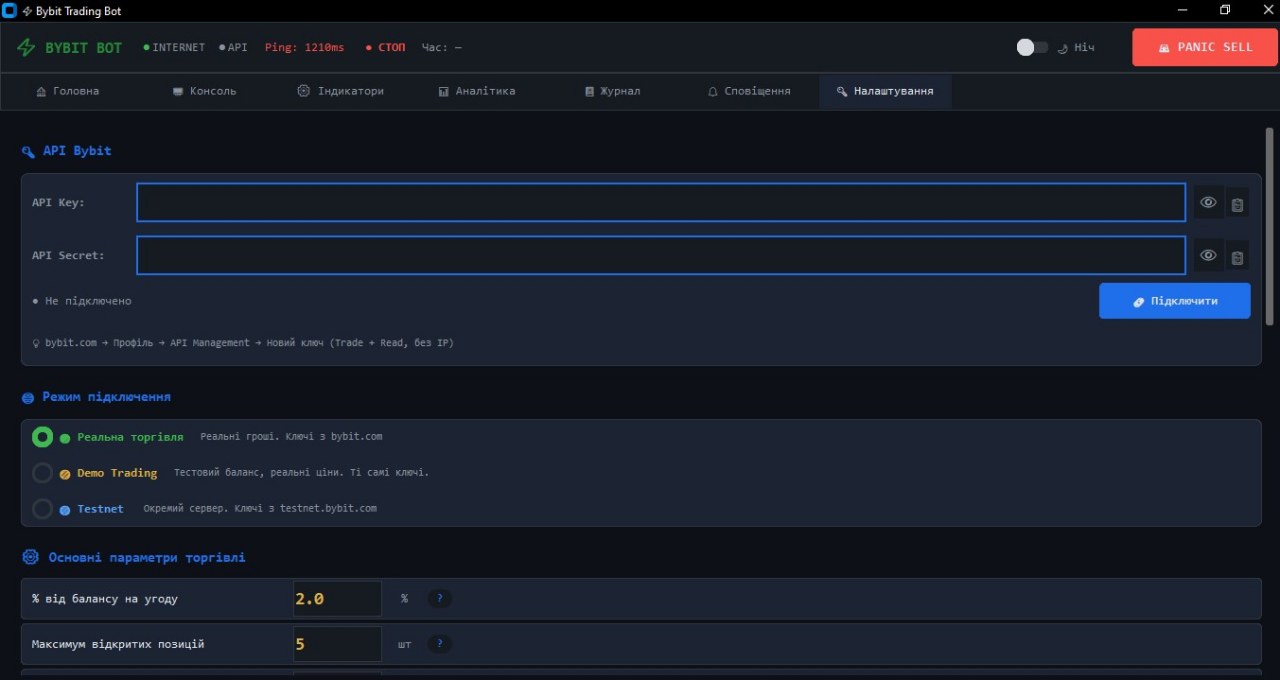Focus the API Secret input field

pyautogui.click(x=661, y=256)
